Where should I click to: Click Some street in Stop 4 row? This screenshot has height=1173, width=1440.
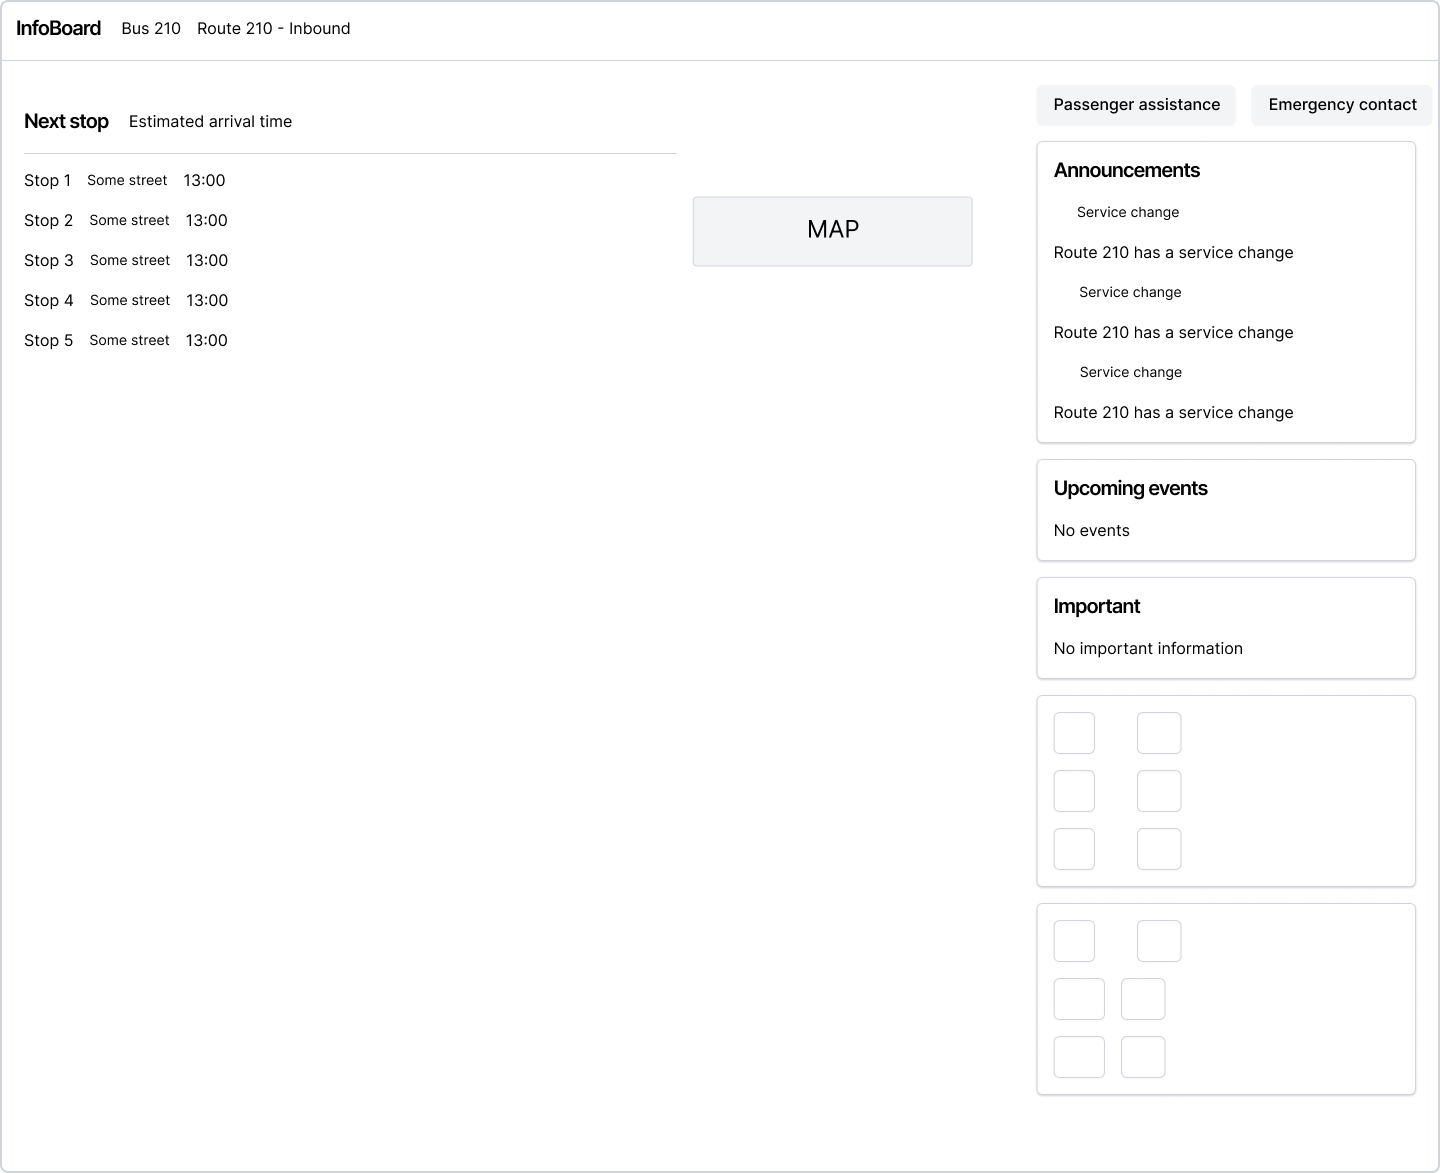(x=130, y=300)
